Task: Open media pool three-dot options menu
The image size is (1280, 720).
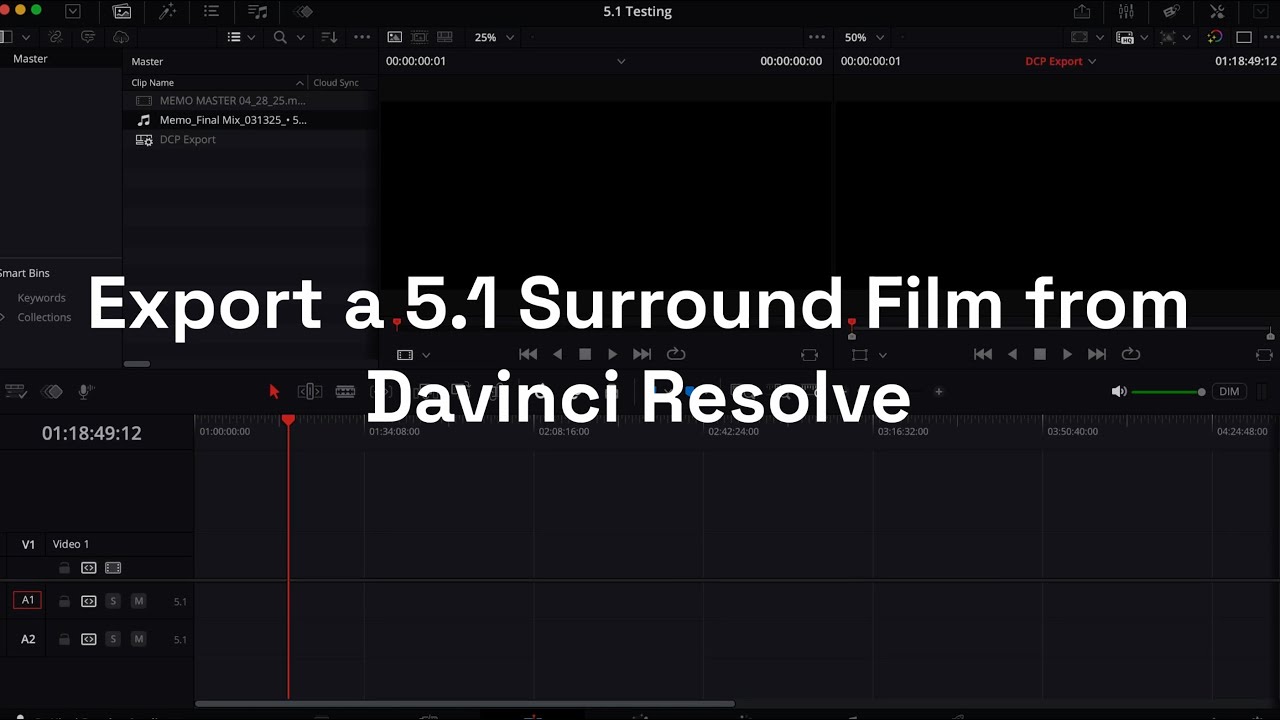Action: (x=361, y=37)
